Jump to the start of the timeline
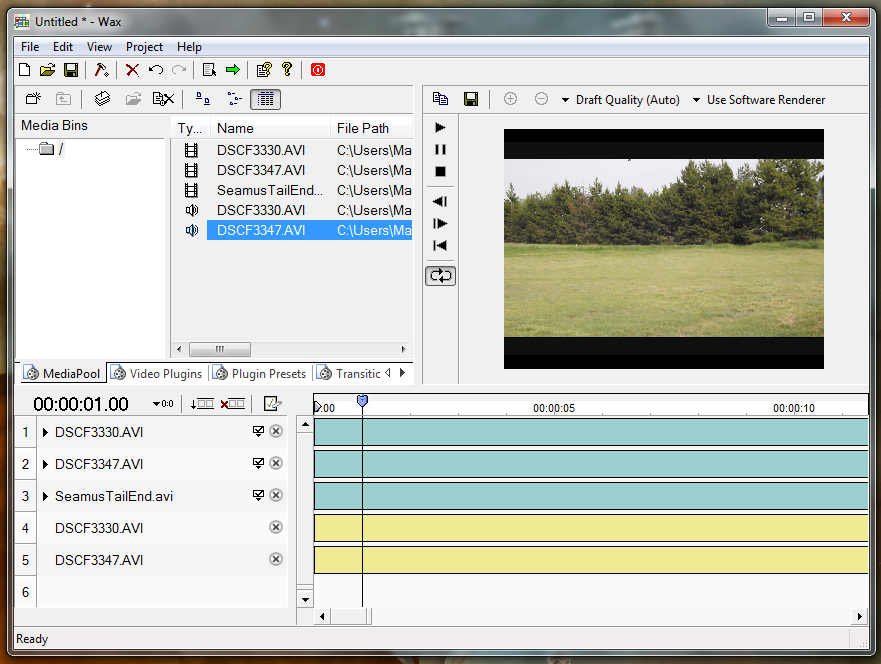This screenshot has width=881, height=664. coord(440,245)
